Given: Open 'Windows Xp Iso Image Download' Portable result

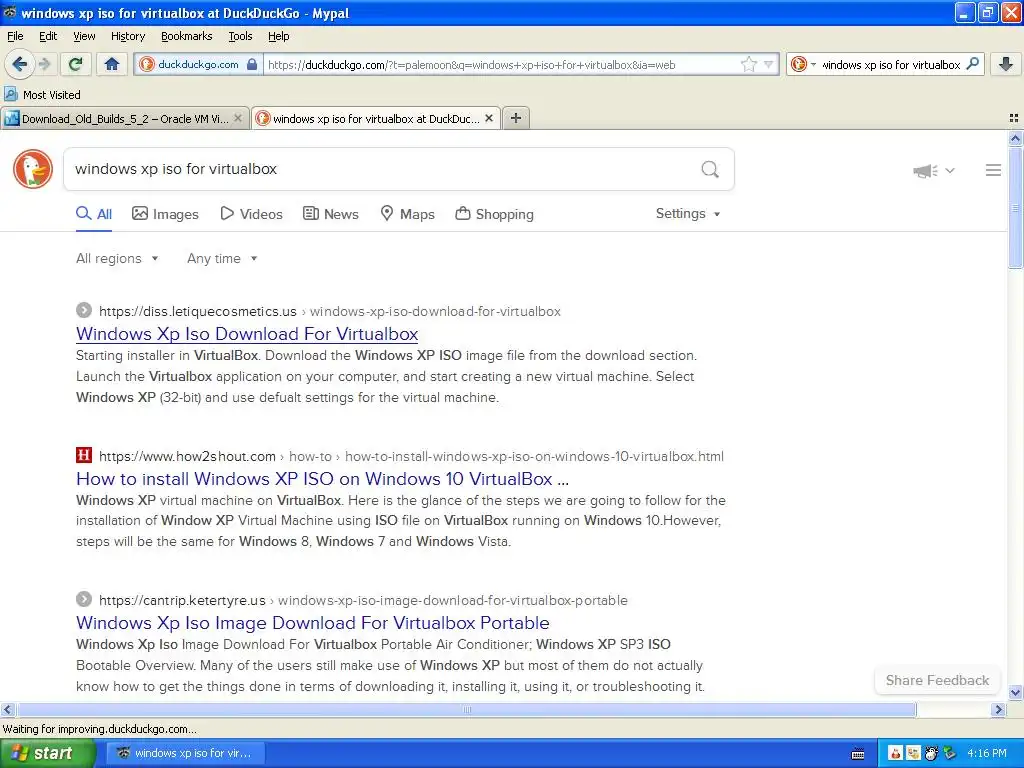Looking at the screenshot, I should [x=313, y=623].
